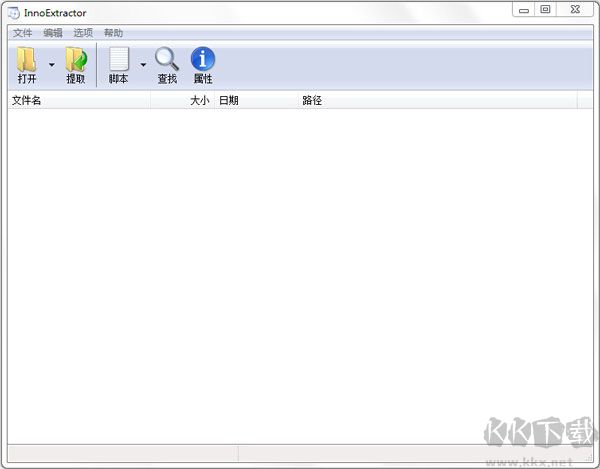This screenshot has height=469, width=600.
Task: Click the Find (查找) magnifier icon
Action: tap(167, 59)
